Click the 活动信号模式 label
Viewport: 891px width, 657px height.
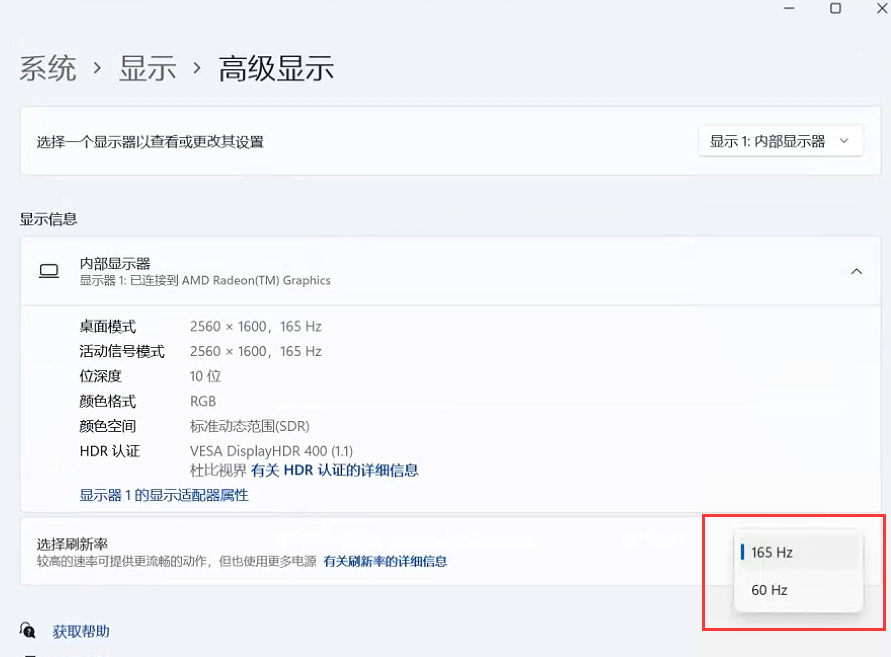coord(122,352)
